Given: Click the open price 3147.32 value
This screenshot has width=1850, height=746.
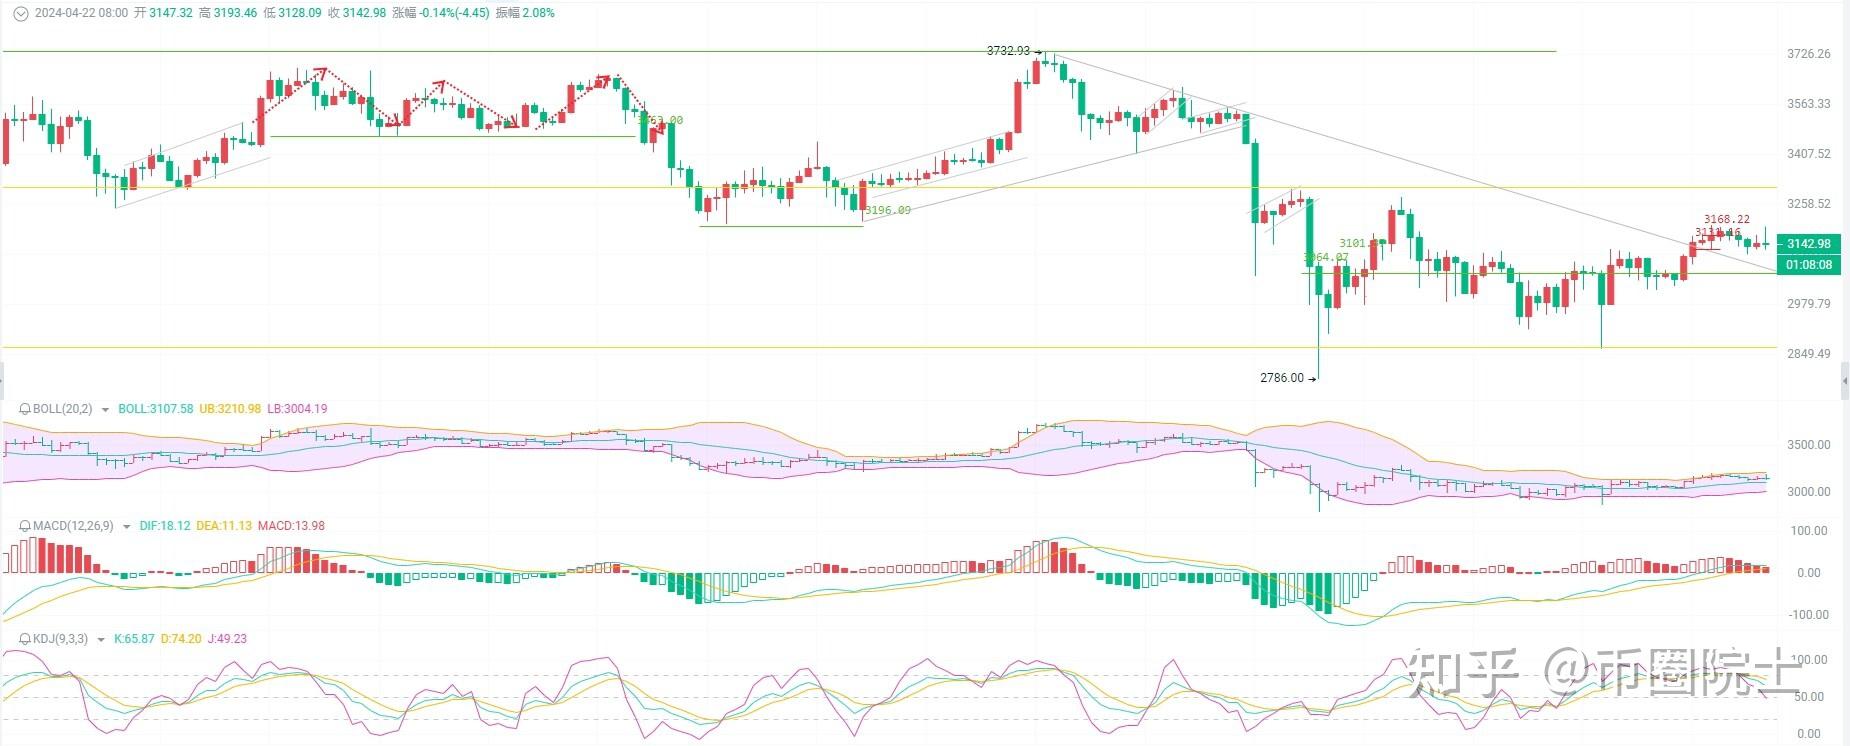Looking at the screenshot, I should point(170,13).
